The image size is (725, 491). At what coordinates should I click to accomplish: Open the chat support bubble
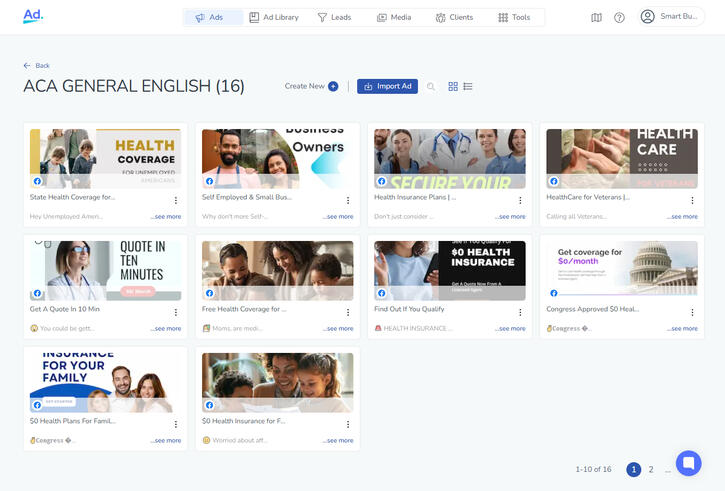tap(688, 463)
